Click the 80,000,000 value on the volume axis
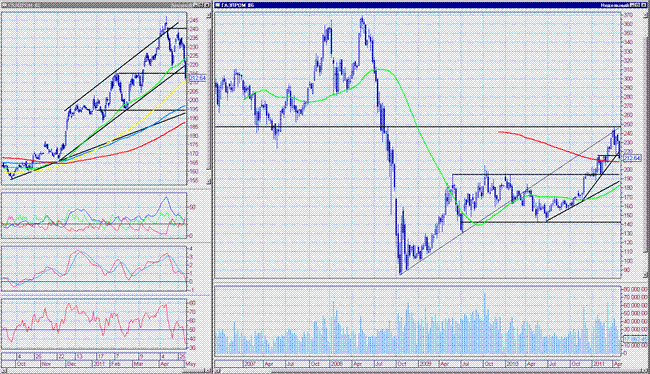Viewport: 650px width, 374px height. coord(635,289)
